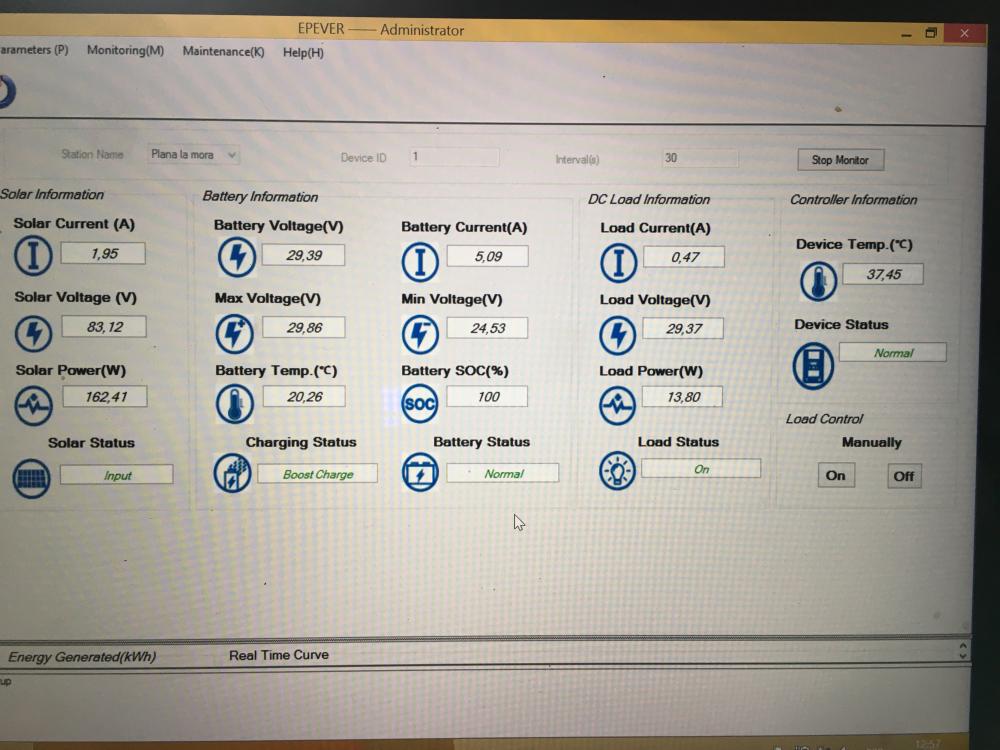Click the Device Status Normal field
1000x750 pixels.
pos(892,352)
